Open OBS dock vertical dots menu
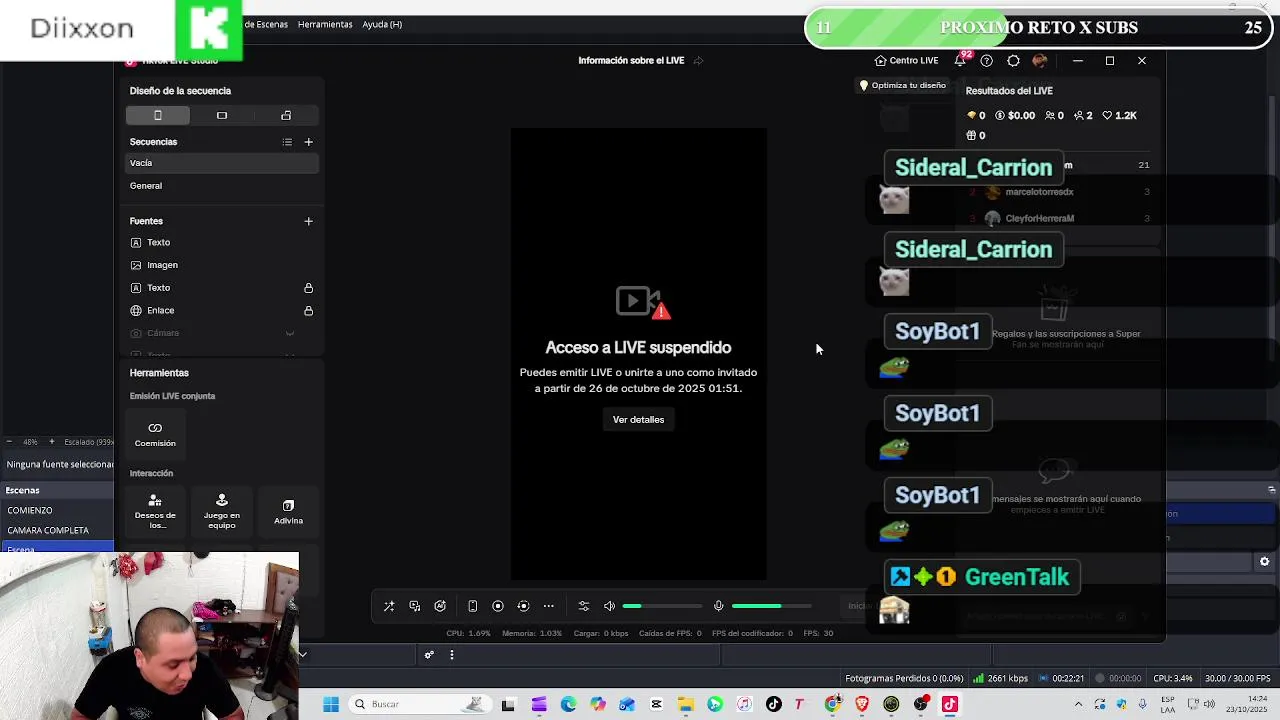 [451, 655]
